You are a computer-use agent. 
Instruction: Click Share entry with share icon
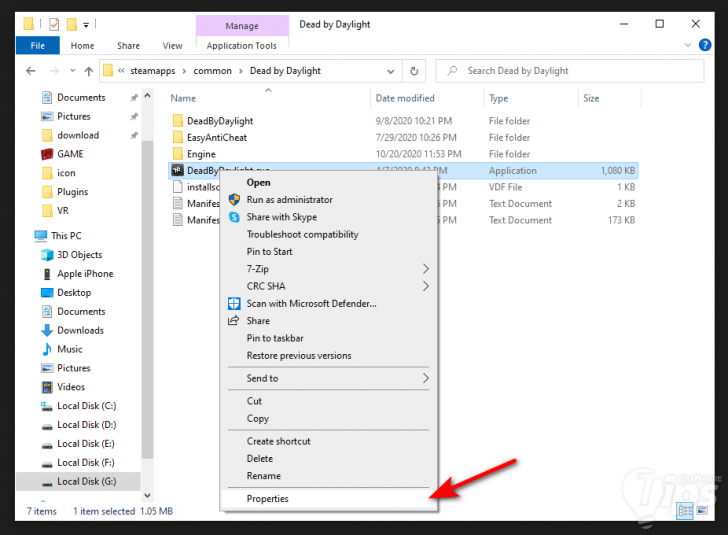tap(329, 321)
